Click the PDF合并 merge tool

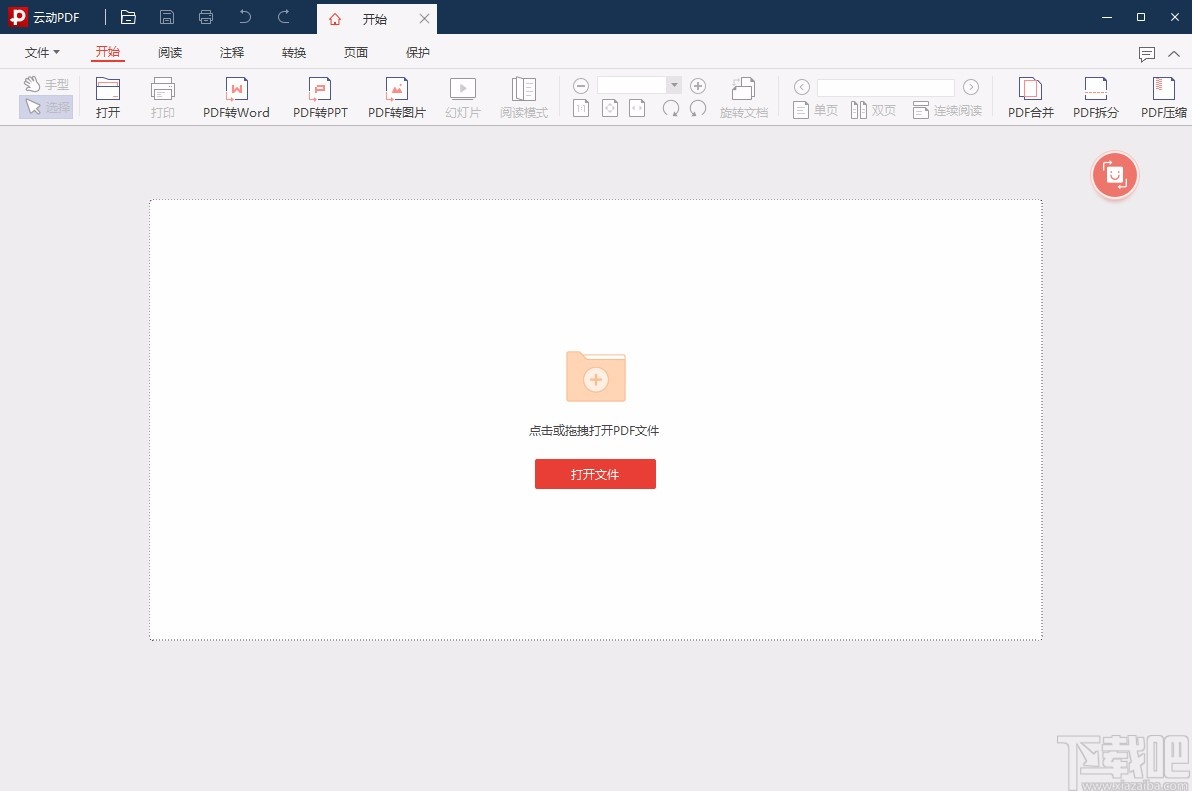tap(1031, 98)
